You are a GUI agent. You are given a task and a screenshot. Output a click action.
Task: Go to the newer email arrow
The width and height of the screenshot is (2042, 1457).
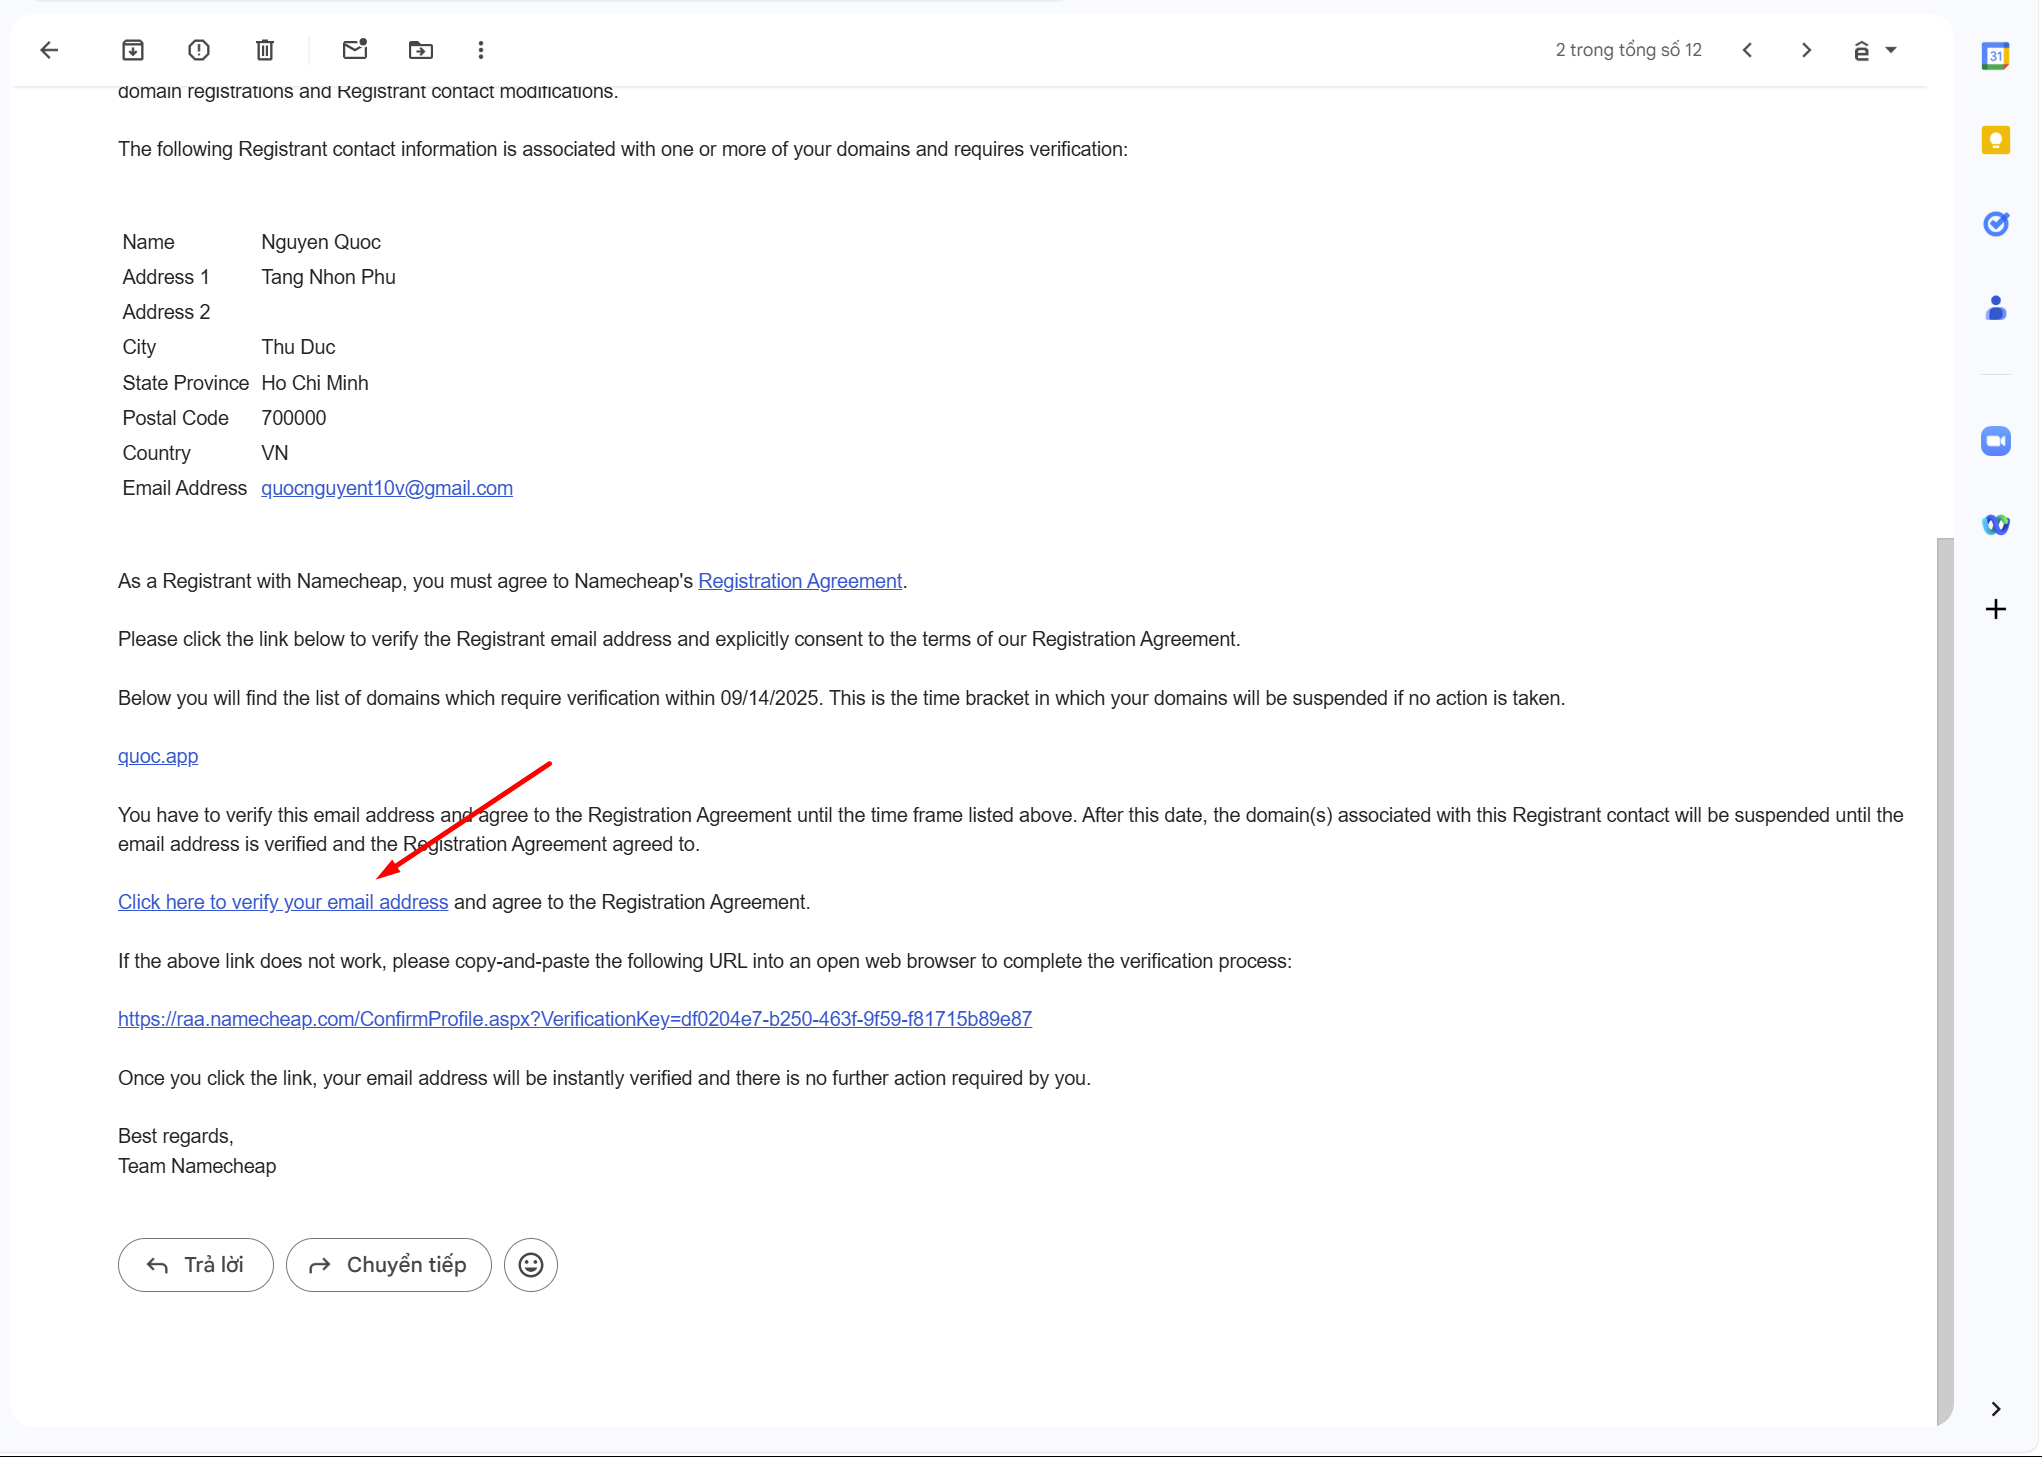1747,50
